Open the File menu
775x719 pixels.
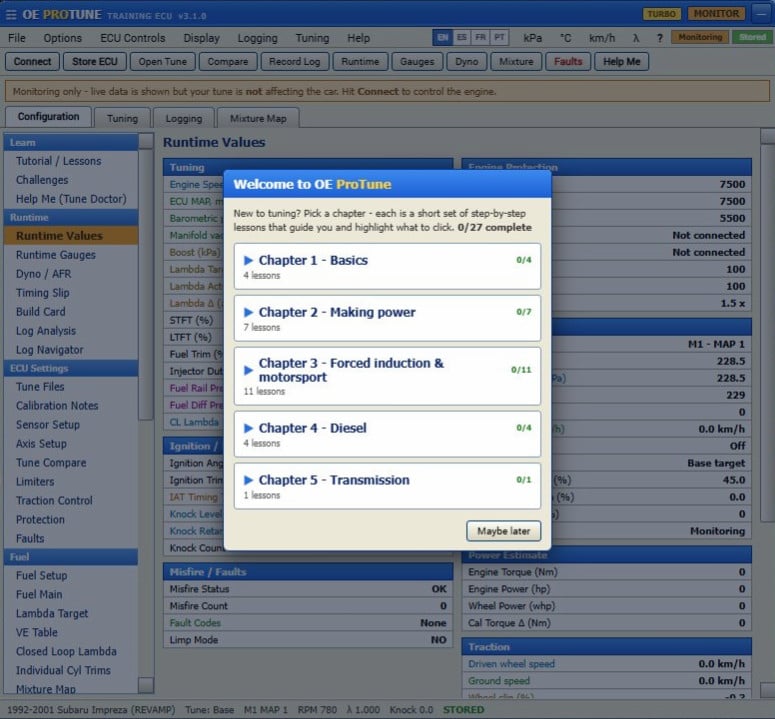coord(17,38)
